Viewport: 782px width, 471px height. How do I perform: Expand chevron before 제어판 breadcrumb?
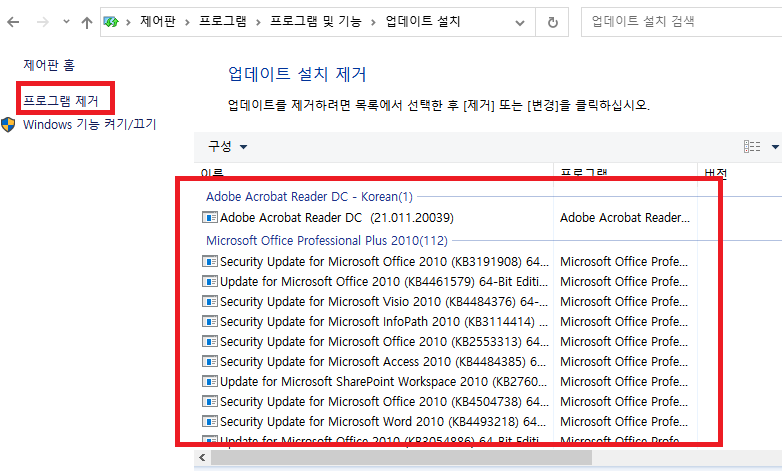pos(128,22)
